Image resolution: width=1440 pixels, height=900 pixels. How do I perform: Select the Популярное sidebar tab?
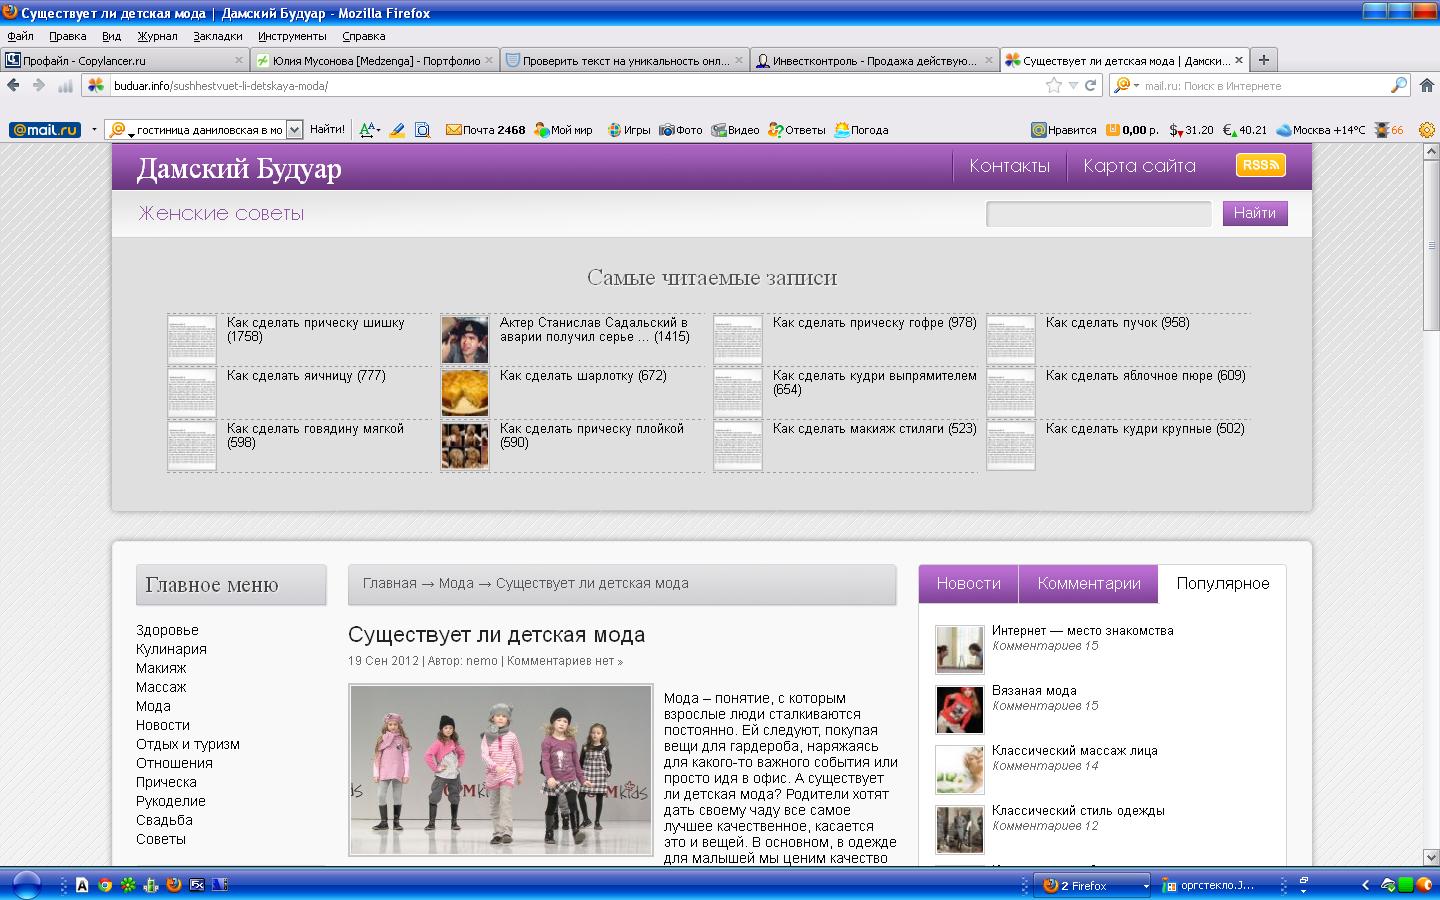[x=1223, y=584]
